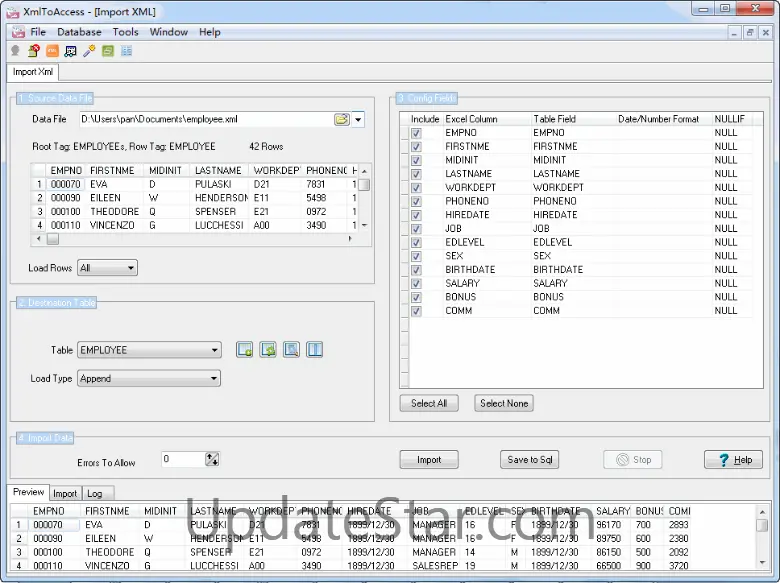
Task: Uncheck the COMM include checkbox
Action: [416, 311]
